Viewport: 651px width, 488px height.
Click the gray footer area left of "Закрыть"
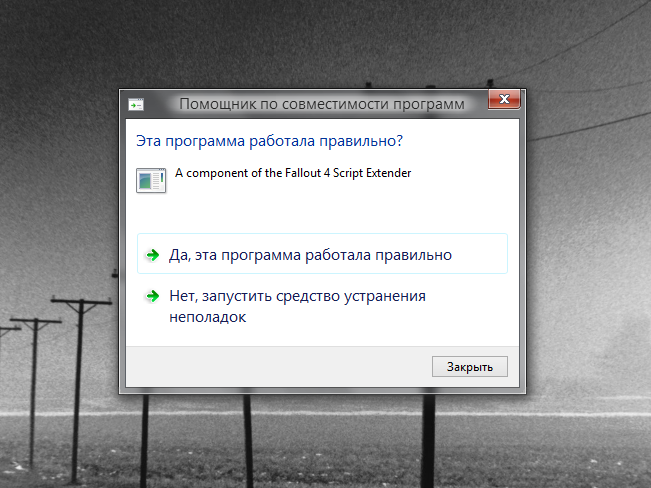[x=270, y=366]
